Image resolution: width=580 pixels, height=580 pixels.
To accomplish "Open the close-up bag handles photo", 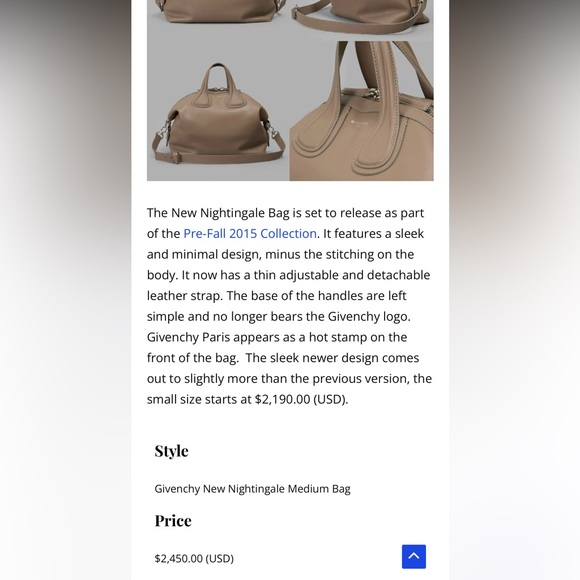I will tap(361, 111).
